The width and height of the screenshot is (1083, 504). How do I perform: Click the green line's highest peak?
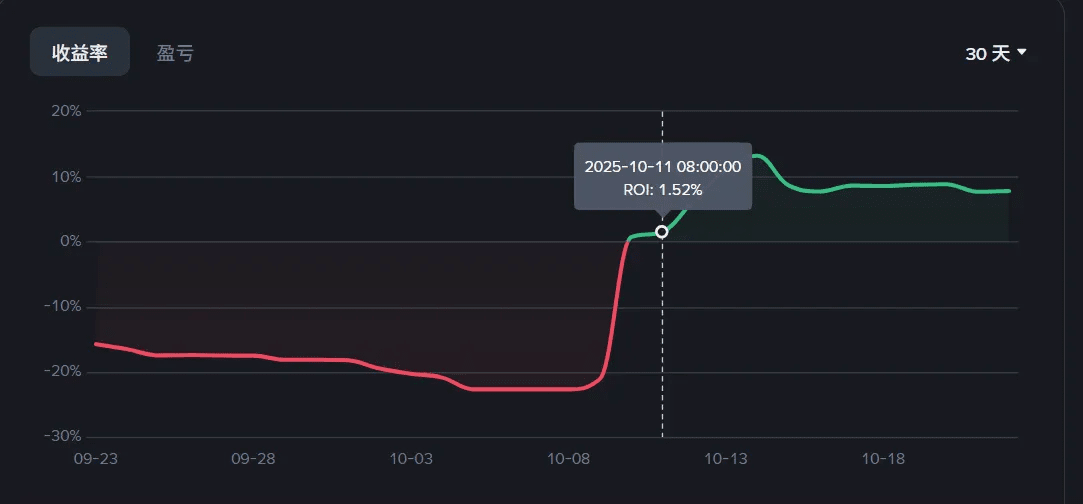757,156
